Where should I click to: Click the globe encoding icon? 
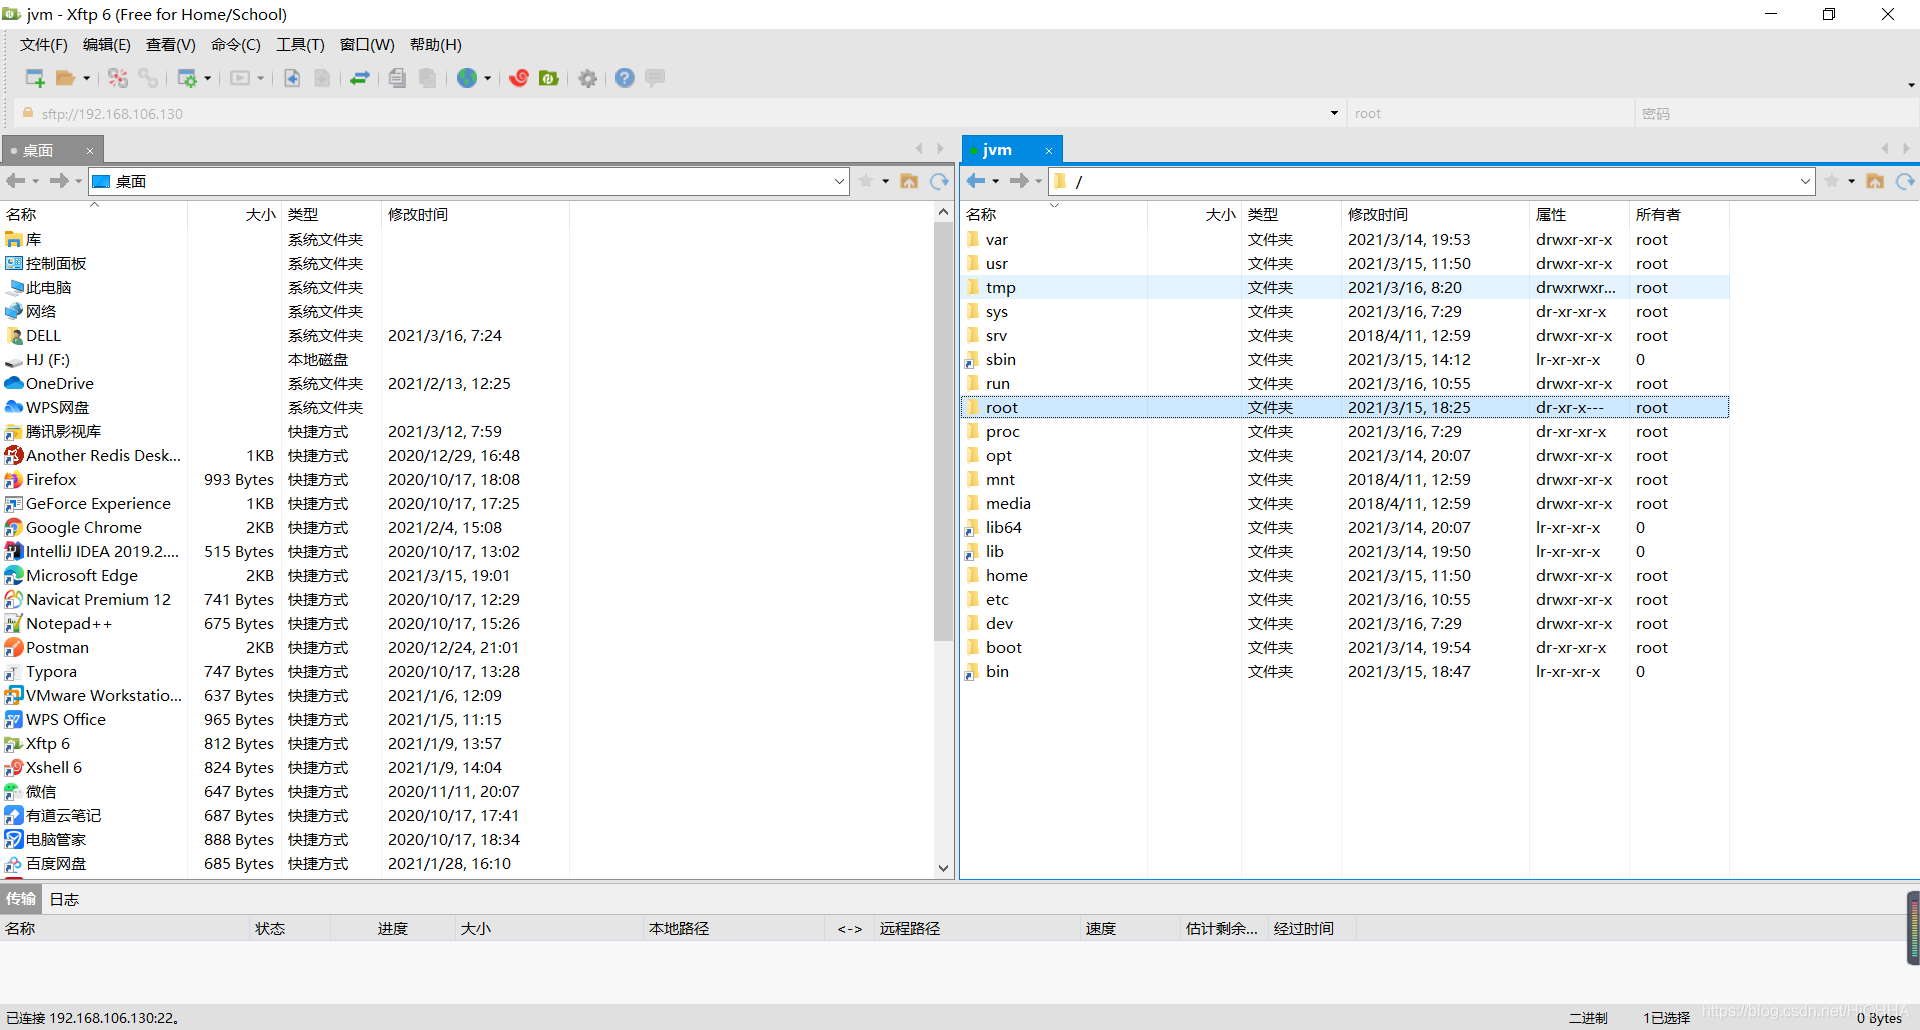467,78
